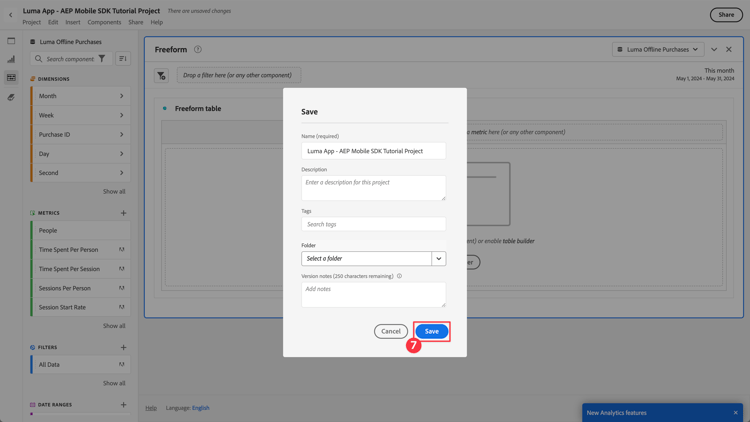This screenshot has width=750, height=422.
Task: Open the Project menu
Action: [32, 22]
